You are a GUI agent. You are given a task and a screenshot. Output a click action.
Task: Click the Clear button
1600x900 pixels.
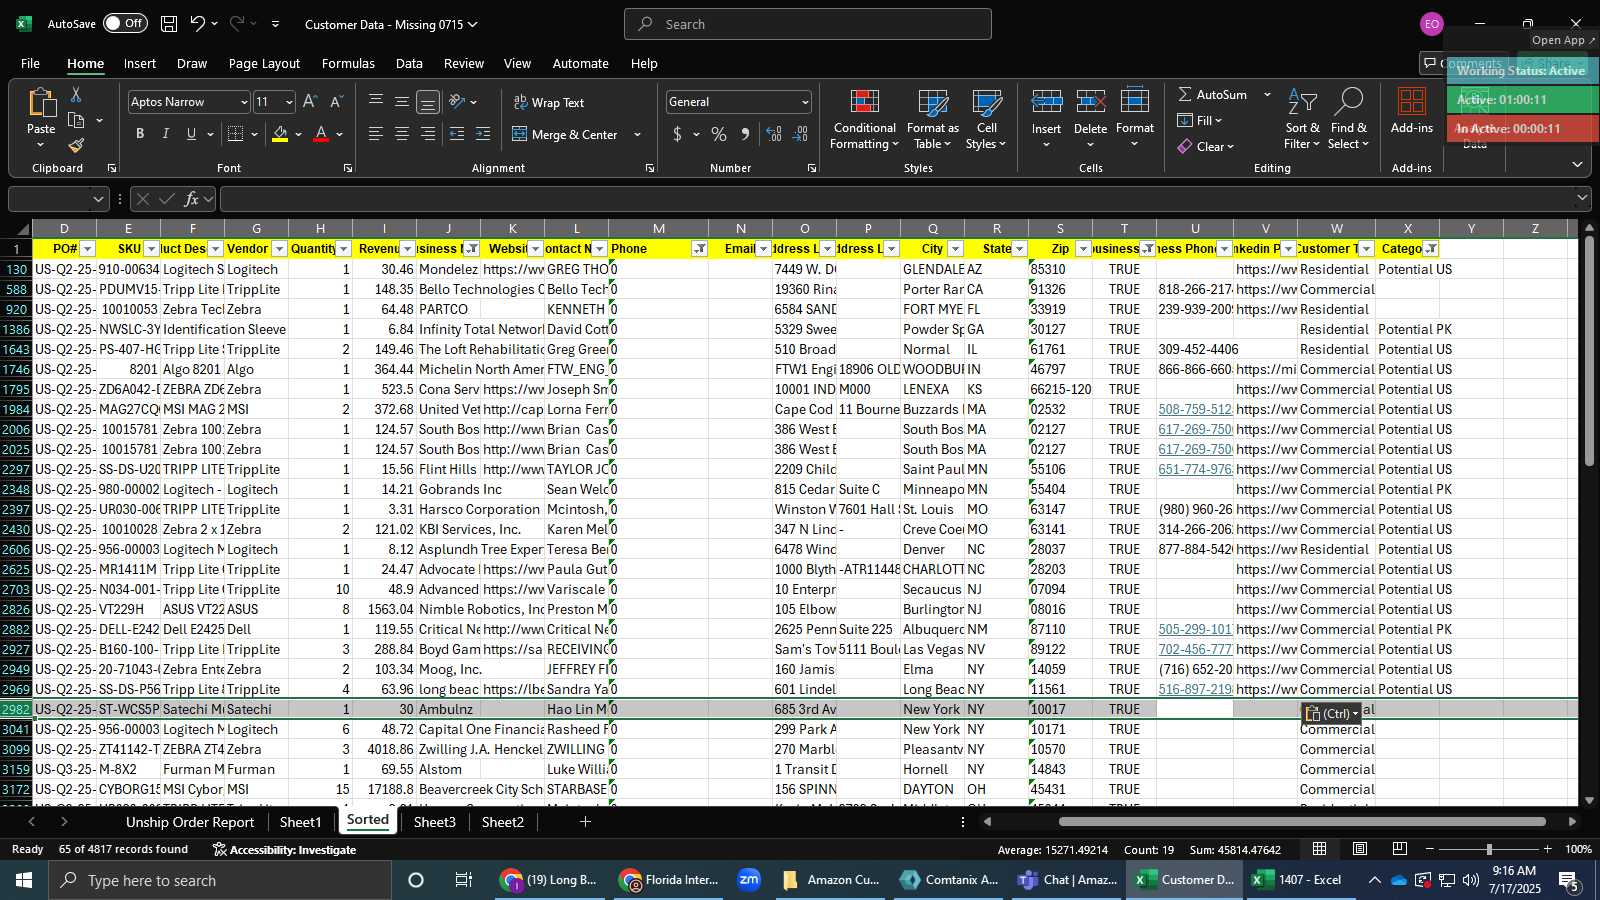1204,146
